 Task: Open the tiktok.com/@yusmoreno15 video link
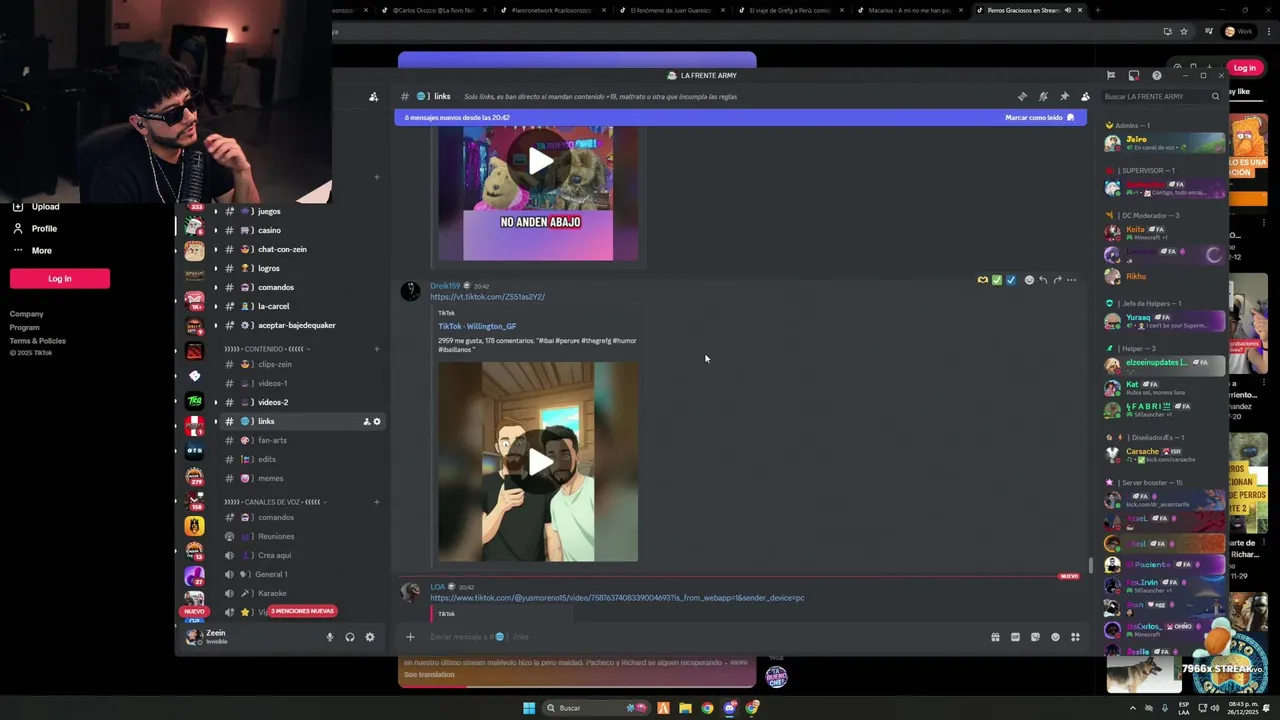coord(617,598)
